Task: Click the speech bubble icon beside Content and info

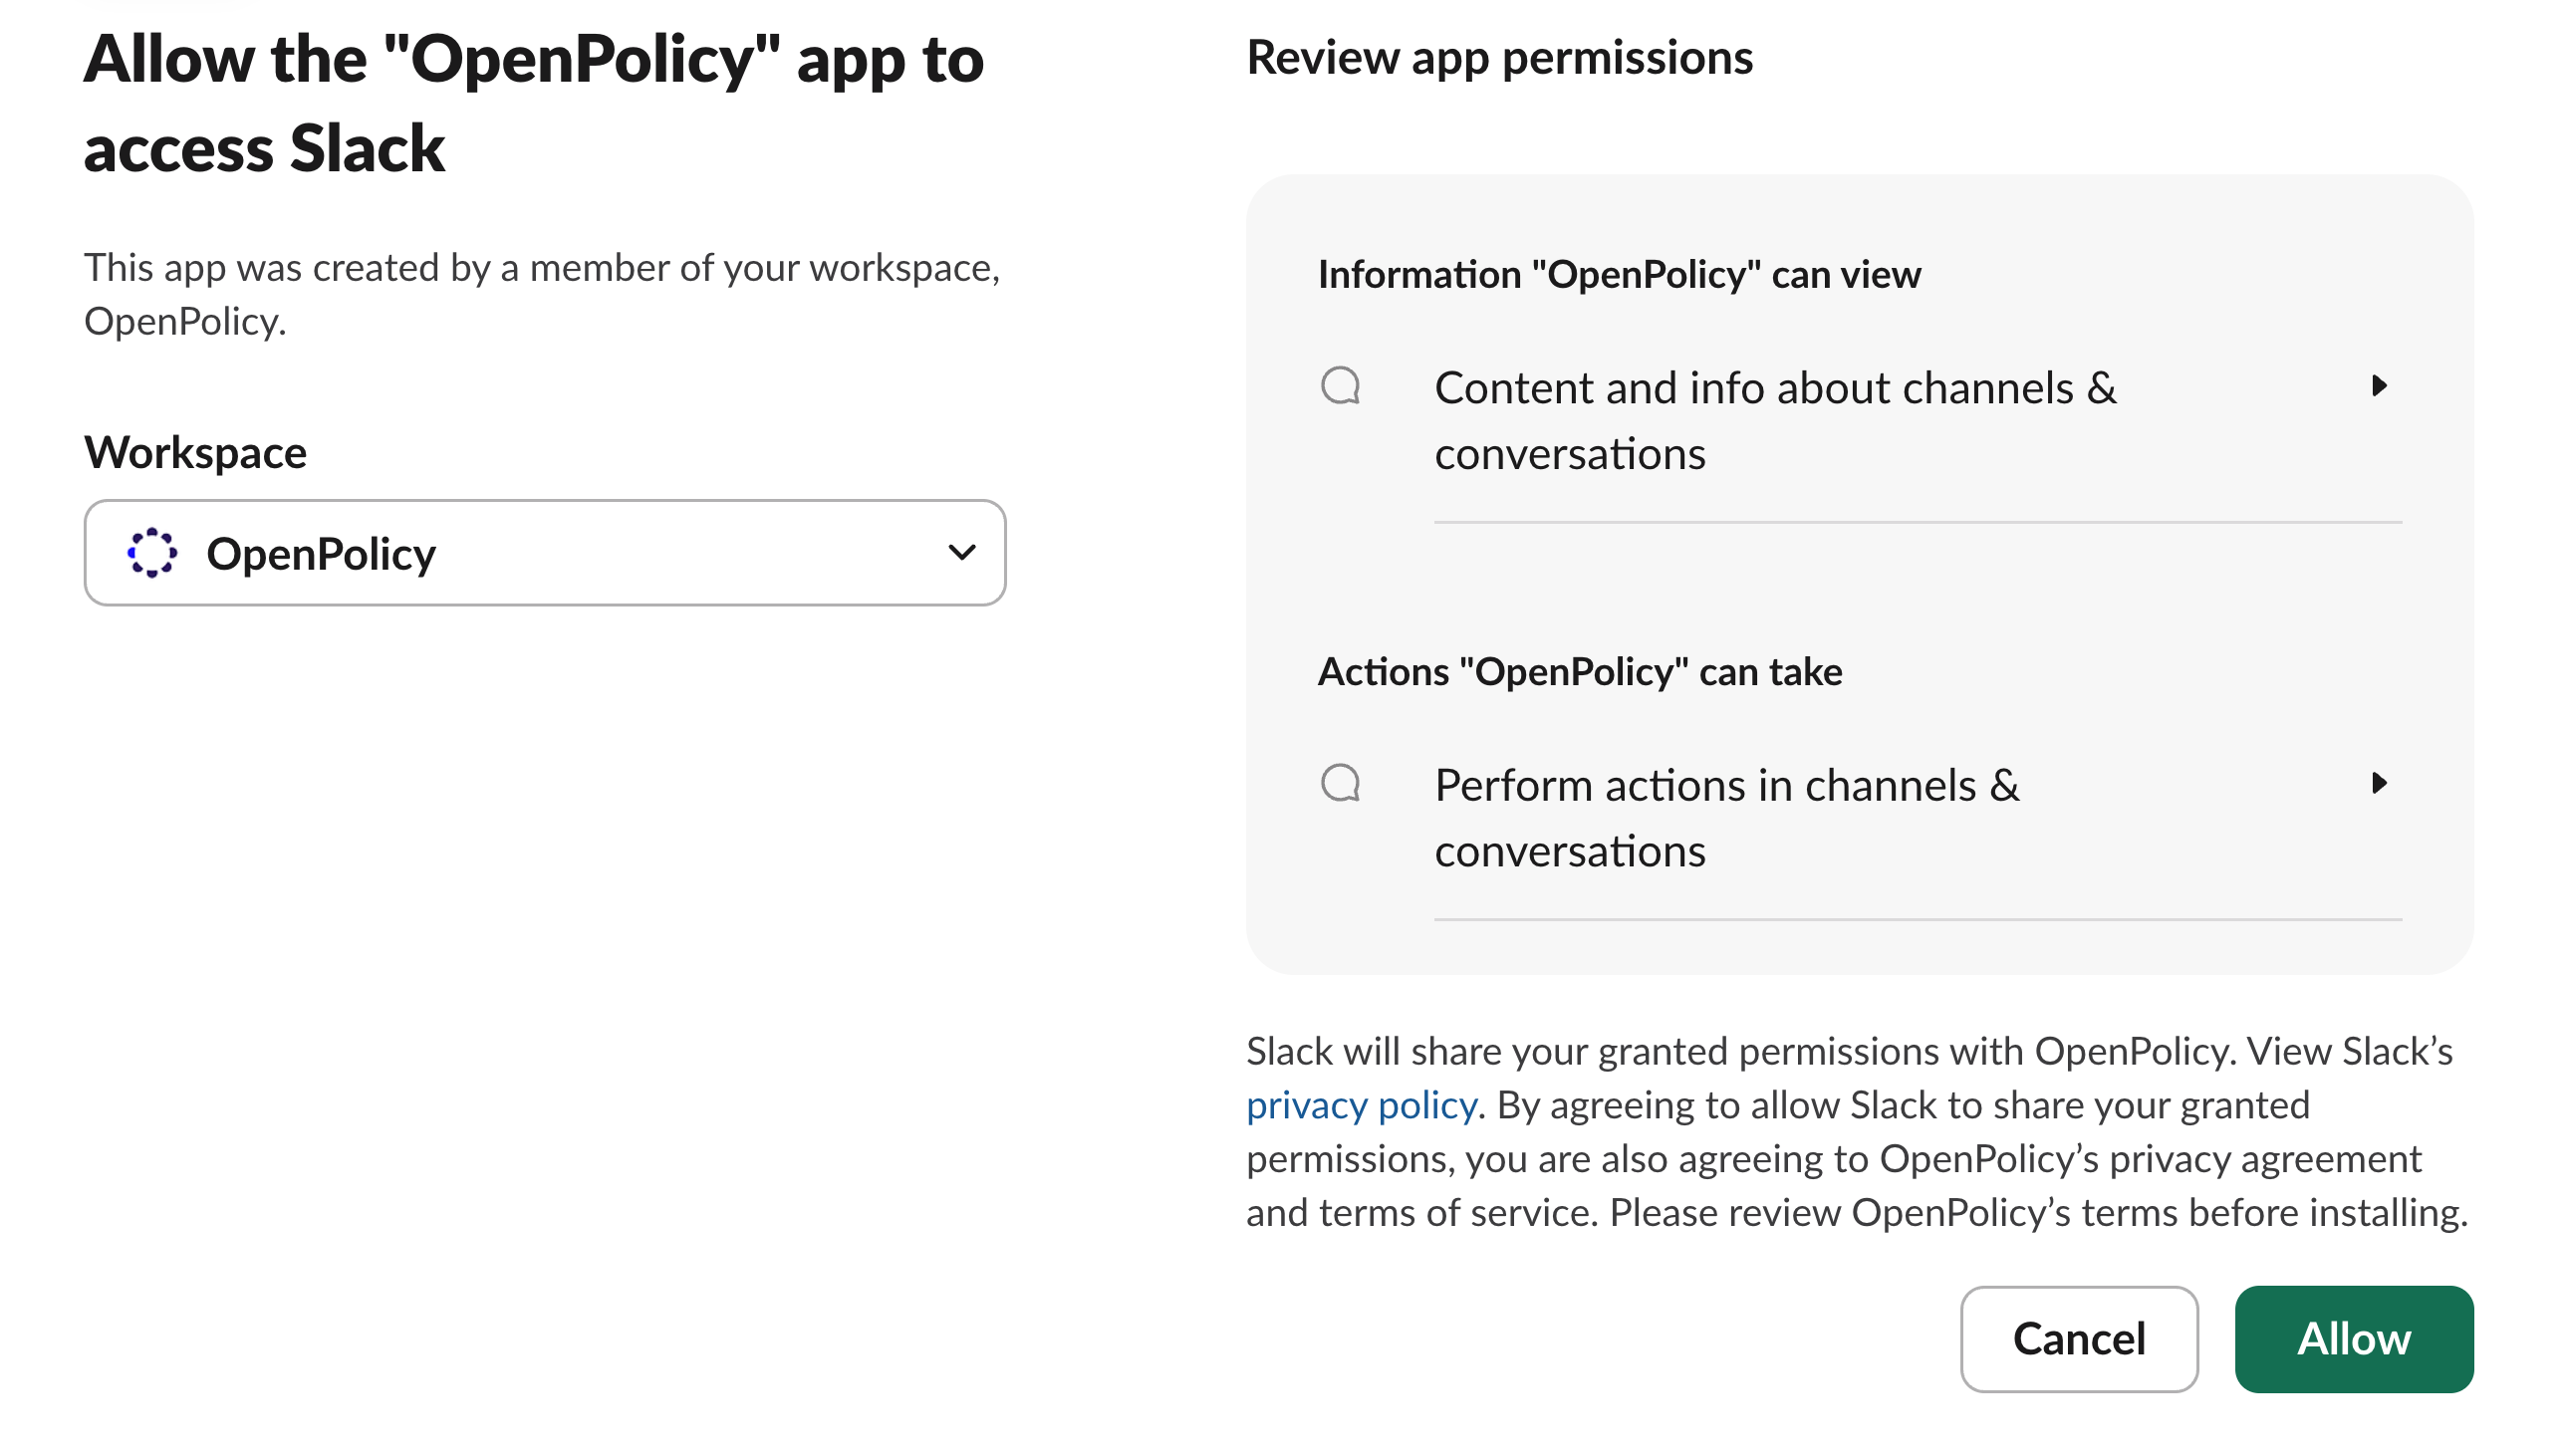Action: pyautogui.click(x=1340, y=386)
